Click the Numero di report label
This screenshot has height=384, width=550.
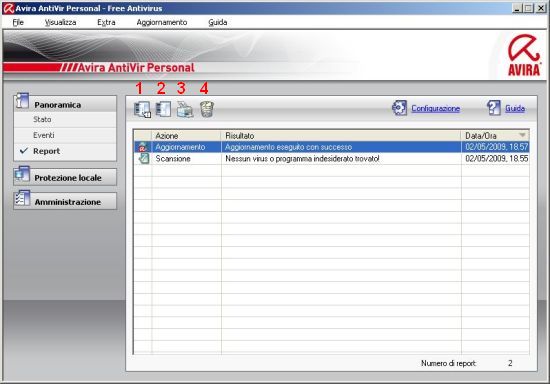click(x=448, y=363)
